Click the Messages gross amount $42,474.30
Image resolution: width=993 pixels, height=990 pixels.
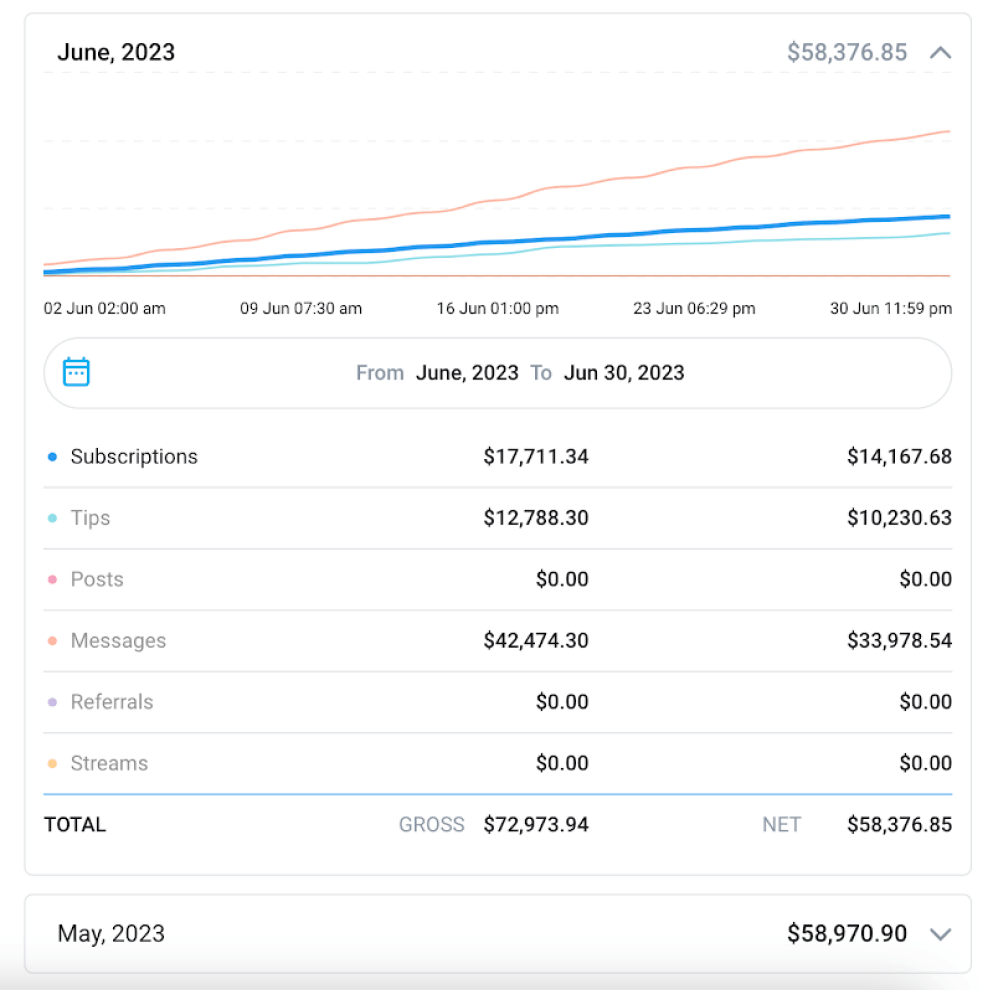coord(536,641)
